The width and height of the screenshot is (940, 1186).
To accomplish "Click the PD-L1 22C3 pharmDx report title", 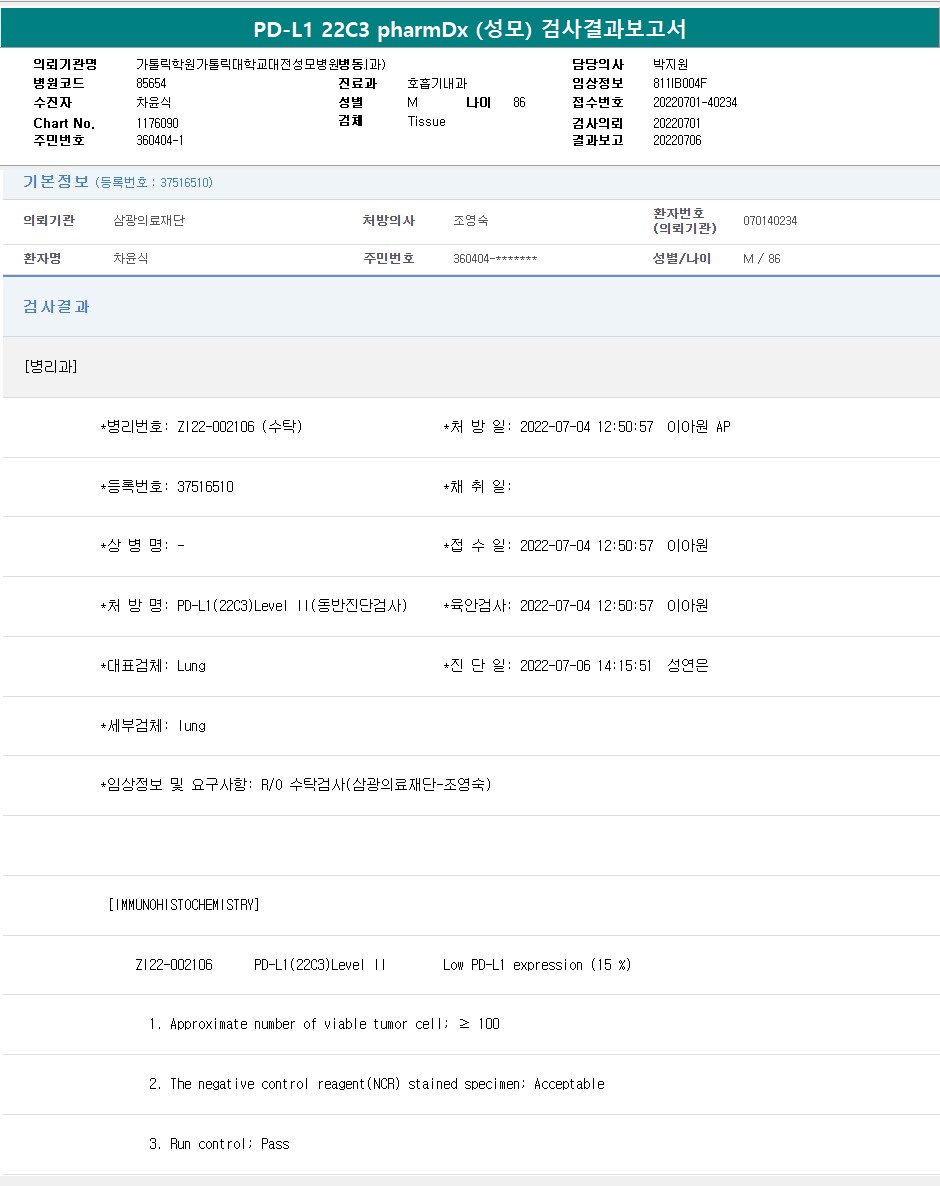I will [470, 28].
